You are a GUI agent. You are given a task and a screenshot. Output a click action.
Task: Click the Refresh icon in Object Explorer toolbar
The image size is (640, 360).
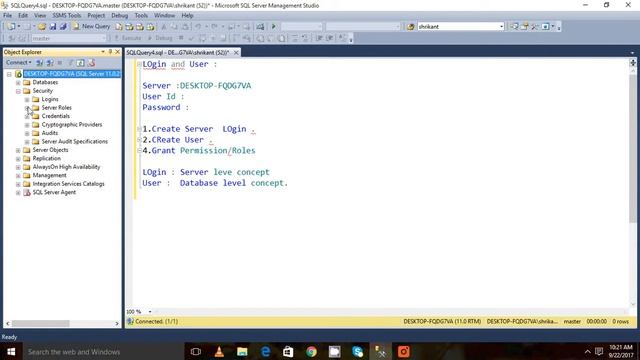tap(80, 63)
